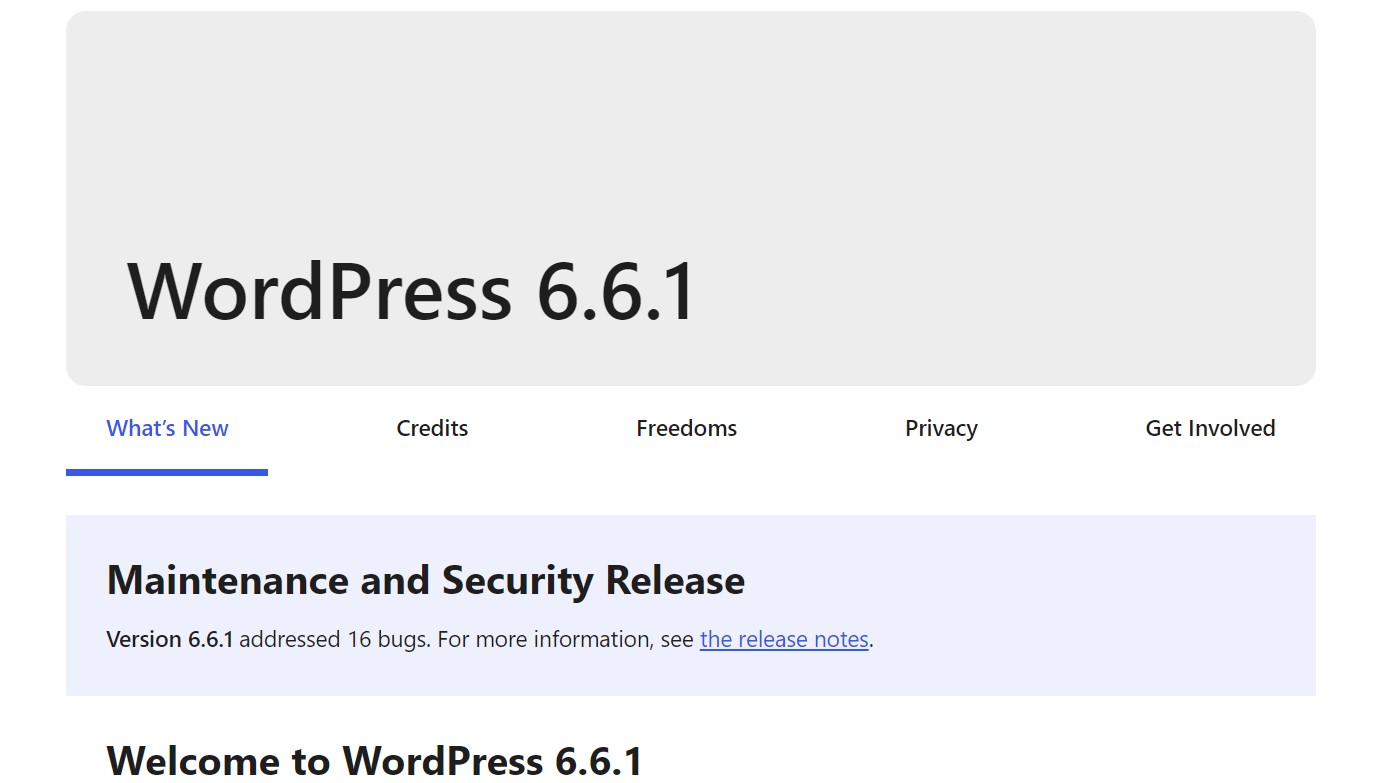Click the blue underline below What's New
This screenshot has height=783, width=1385.
click(167, 472)
